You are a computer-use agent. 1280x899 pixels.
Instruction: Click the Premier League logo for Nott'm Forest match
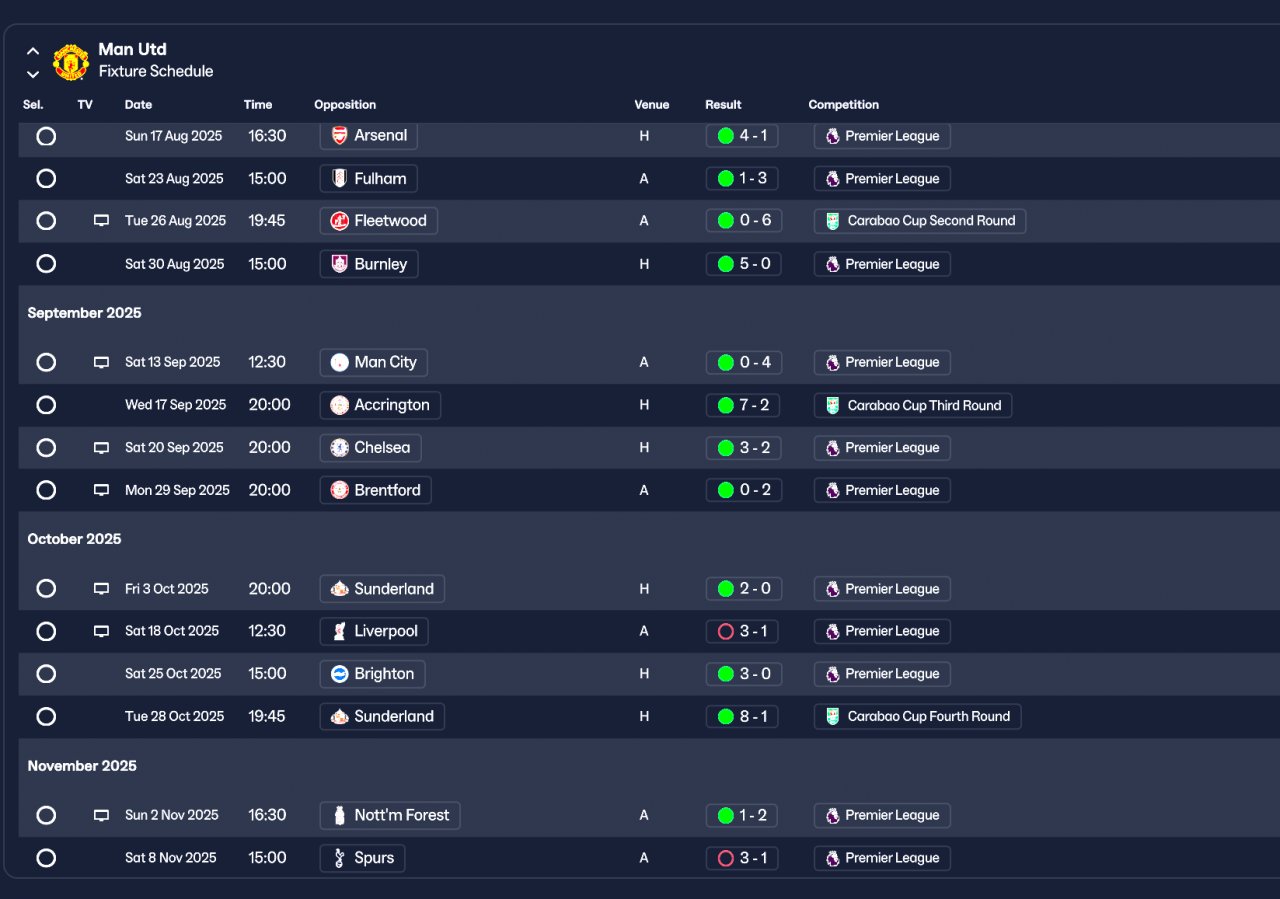832,815
